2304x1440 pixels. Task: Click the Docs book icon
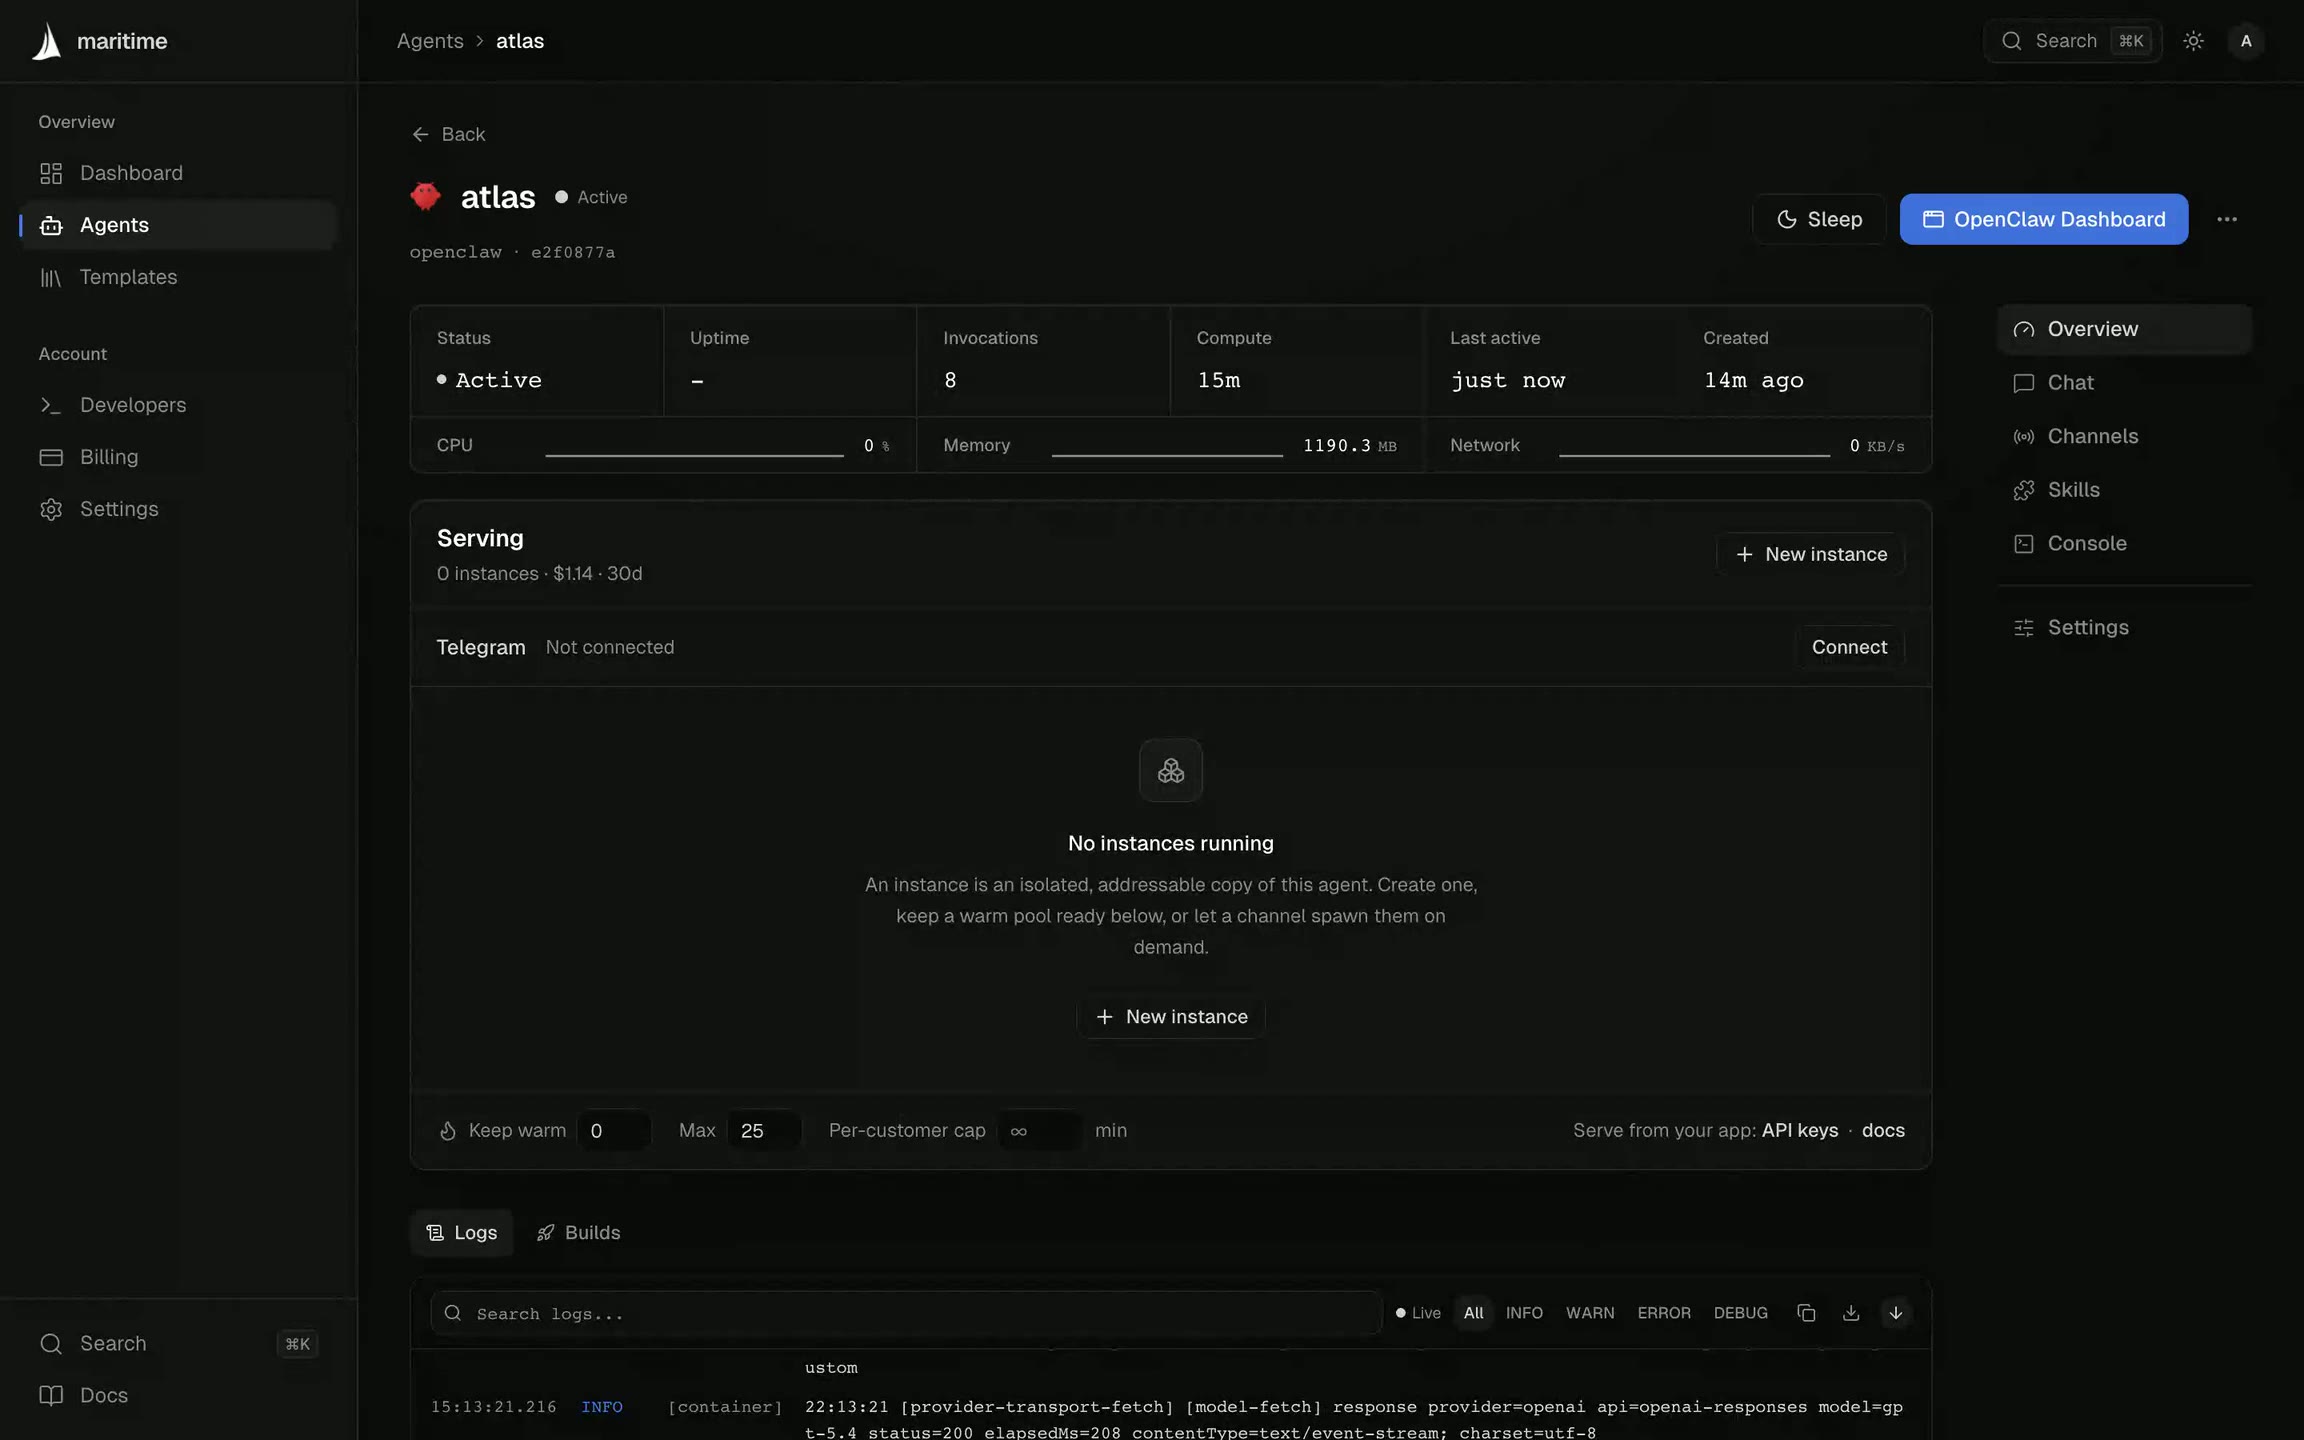tap(51, 1395)
